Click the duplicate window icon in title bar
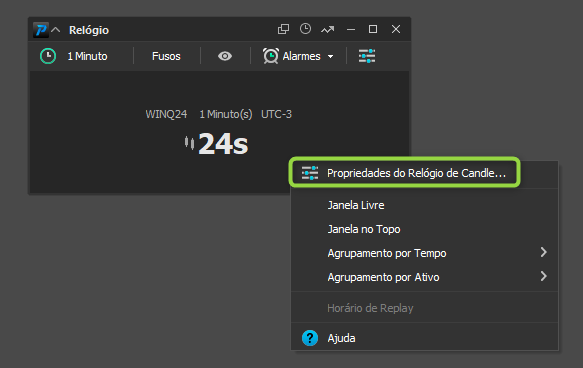 [283, 29]
